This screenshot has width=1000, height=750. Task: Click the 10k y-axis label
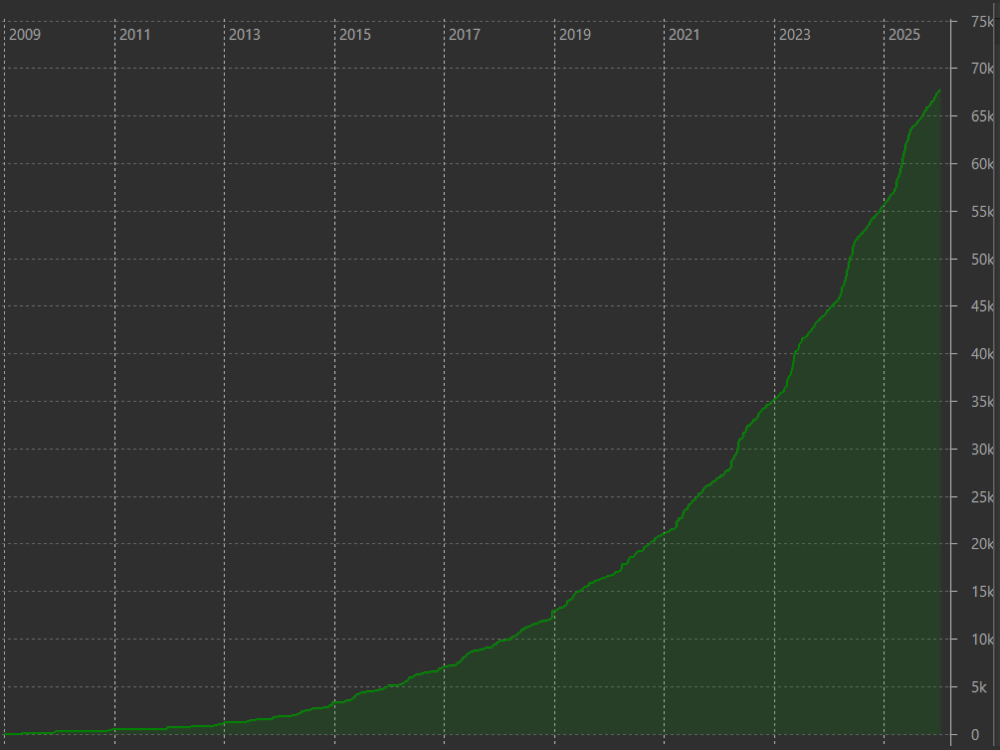(982, 639)
